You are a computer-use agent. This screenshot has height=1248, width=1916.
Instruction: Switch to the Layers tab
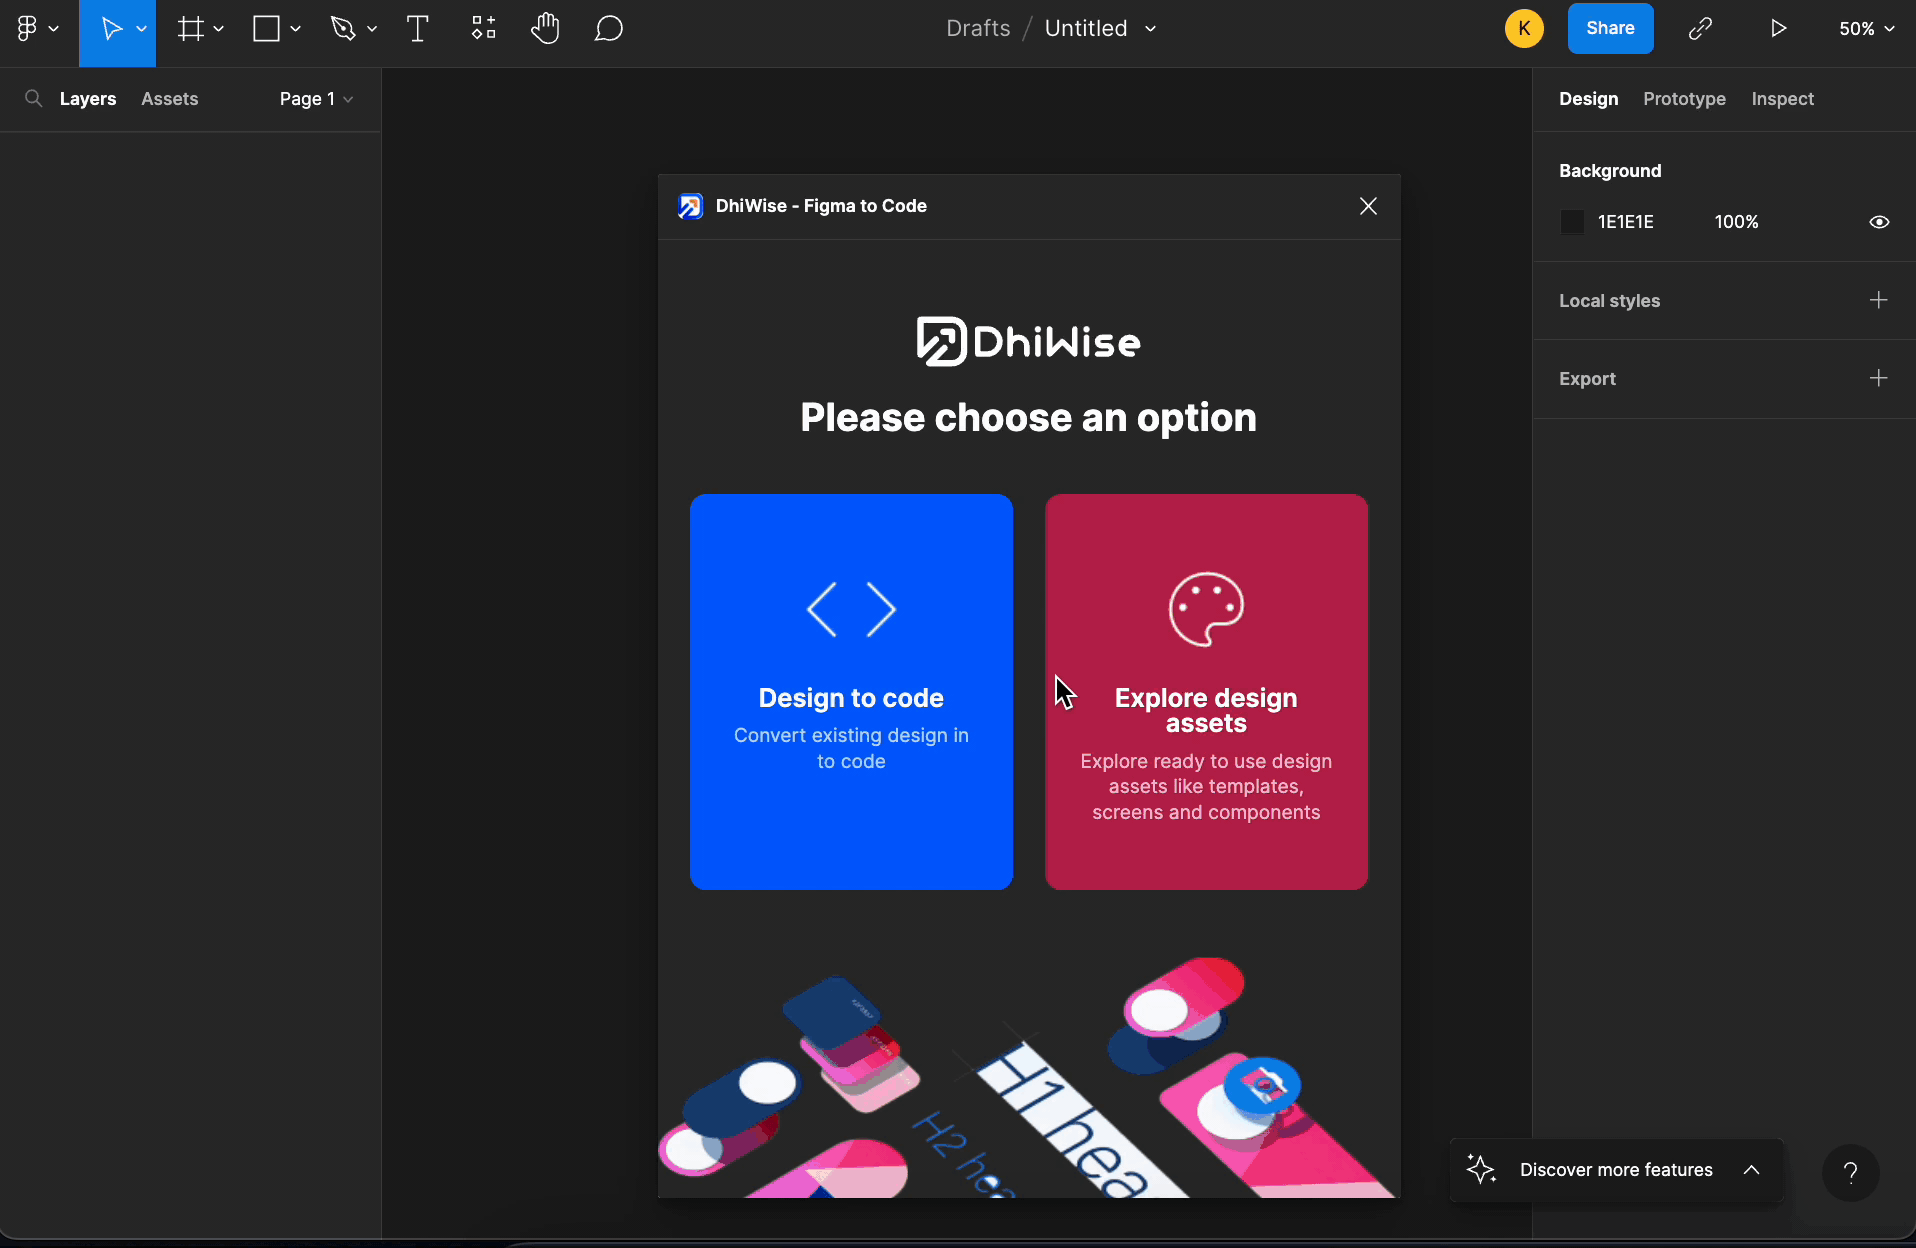pyautogui.click(x=88, y=99)
